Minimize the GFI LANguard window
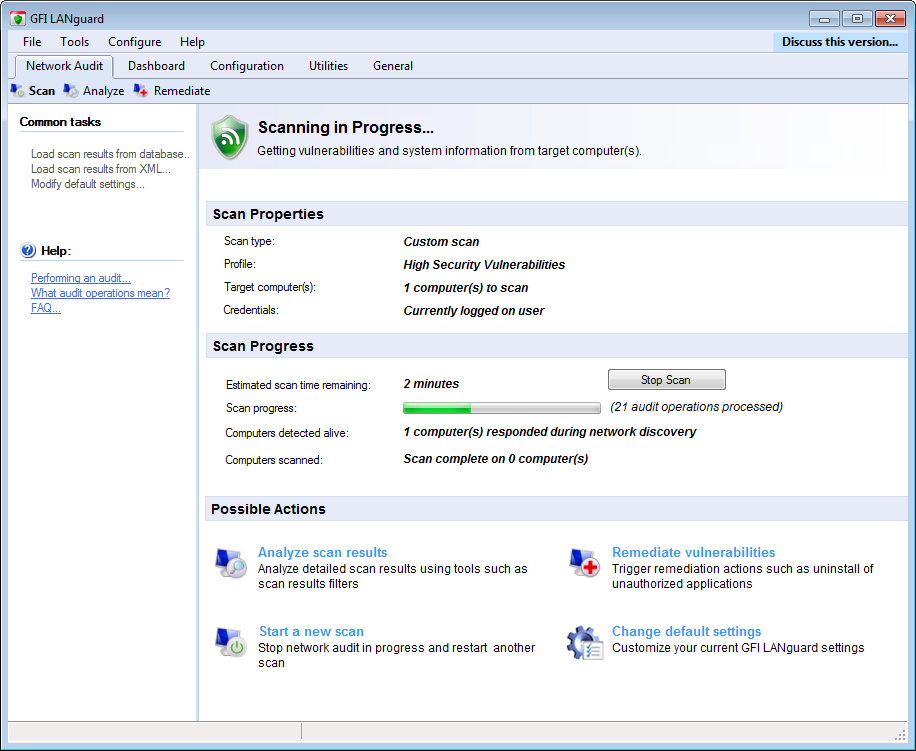The image size is (916, 751). pyautogui.click(x=824, y=19)
